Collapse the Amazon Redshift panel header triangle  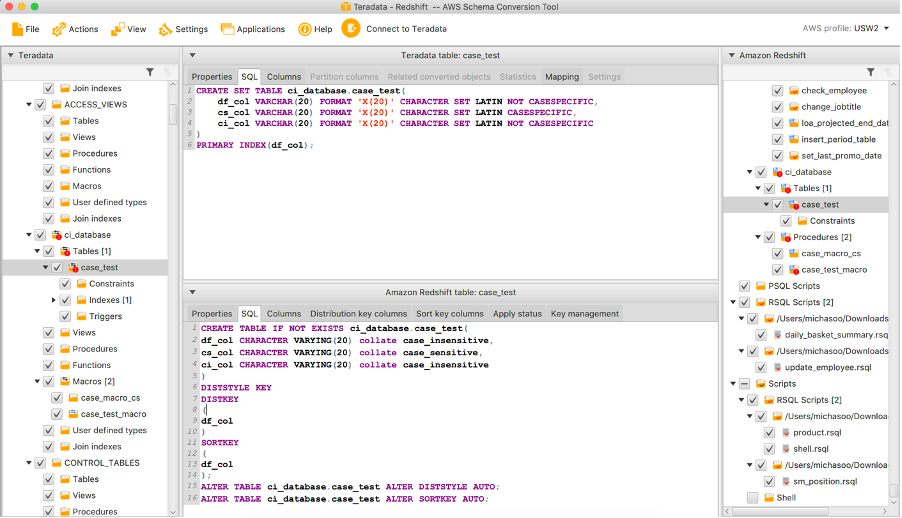(x=732, y=55)
